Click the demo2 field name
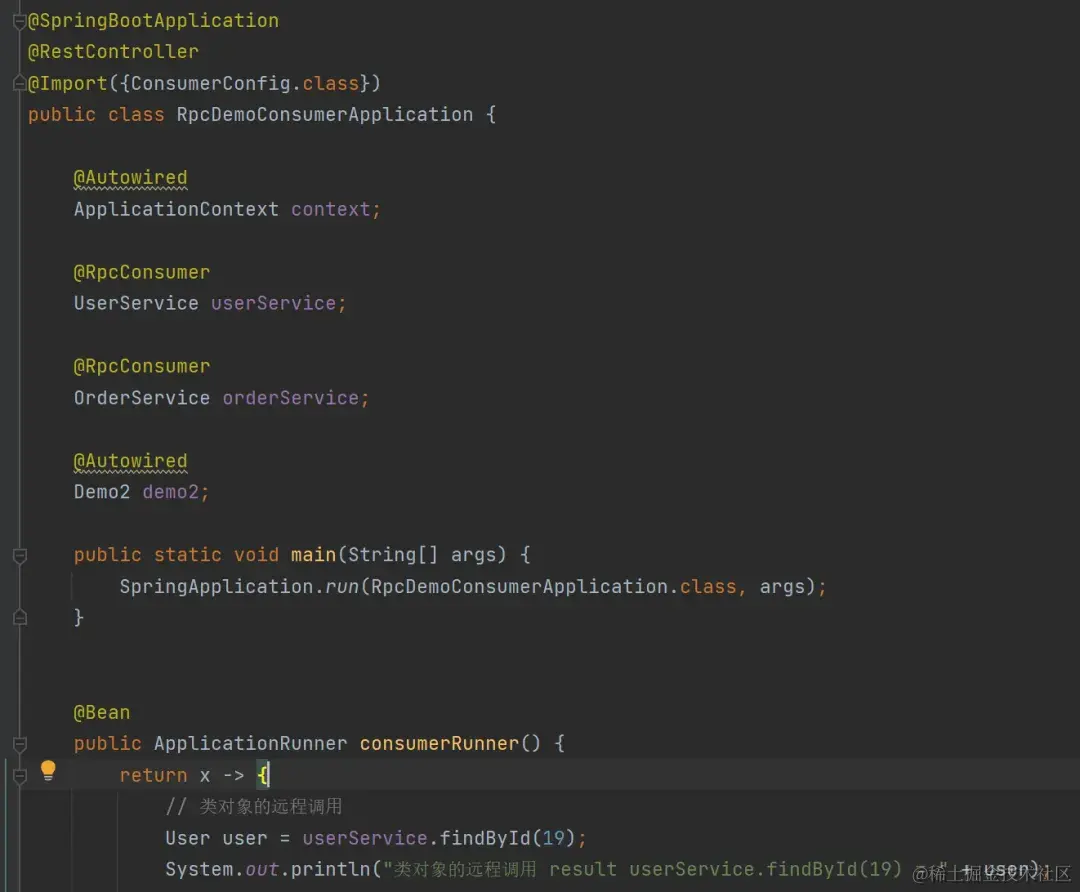The image size is (1080, 892). pyautogui.click(x=171, y=492)
